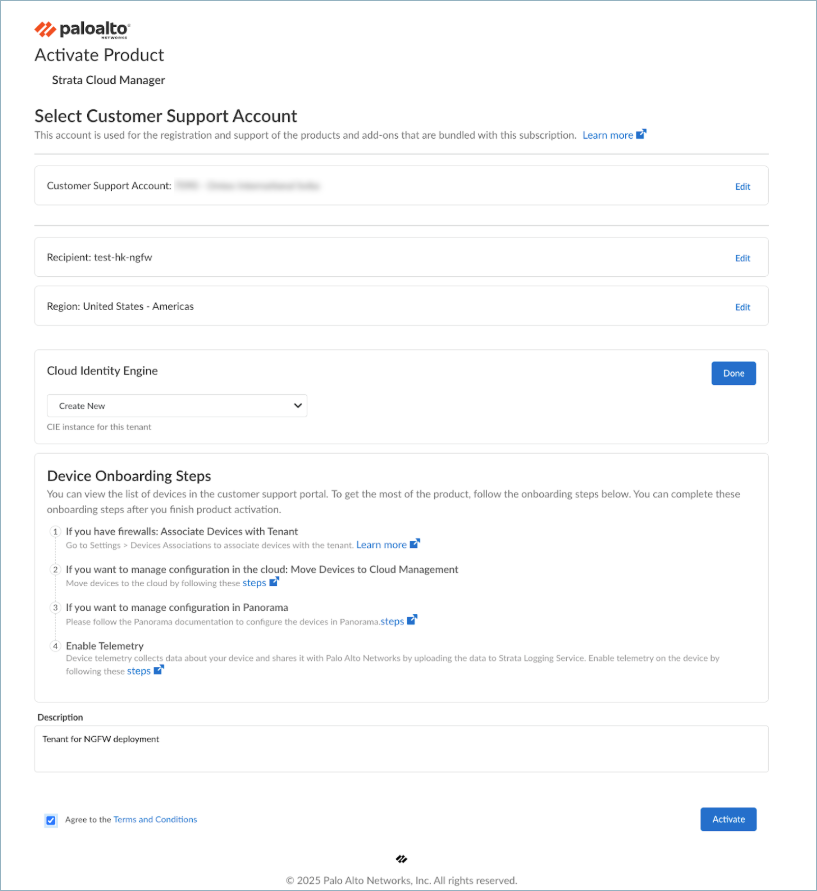Follow the steps link for enabling telemetry

coord(139,671)
